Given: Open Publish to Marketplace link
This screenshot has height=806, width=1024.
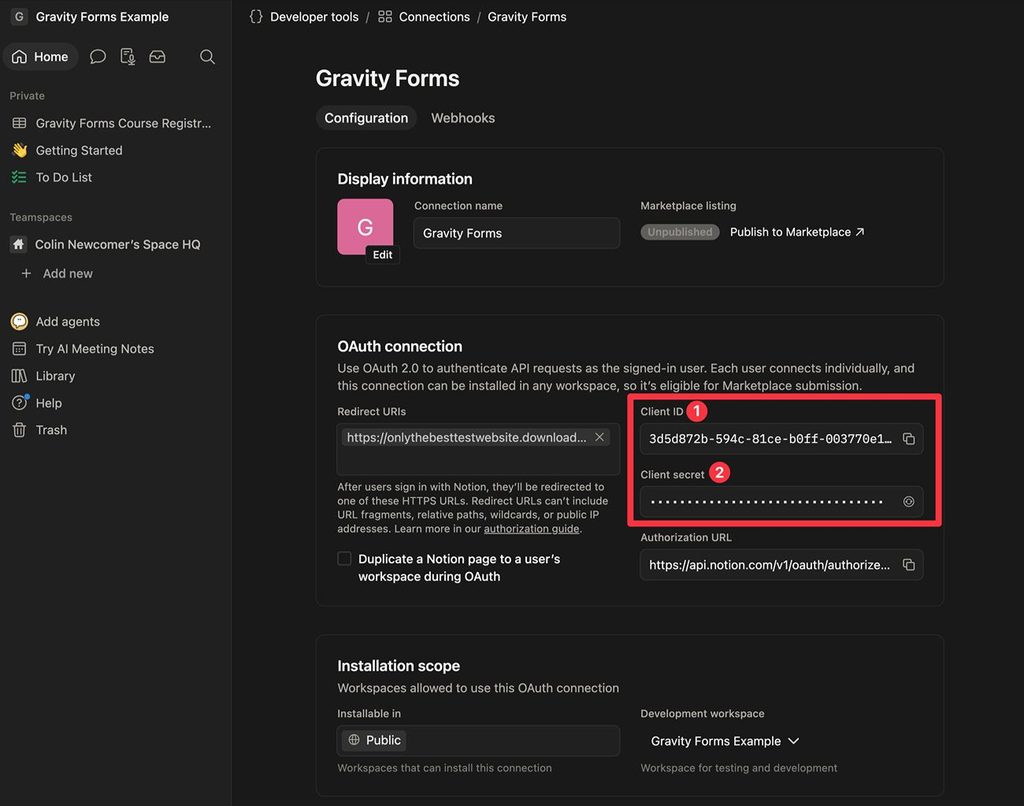Looking at the screenshot, I should point(797,232).
